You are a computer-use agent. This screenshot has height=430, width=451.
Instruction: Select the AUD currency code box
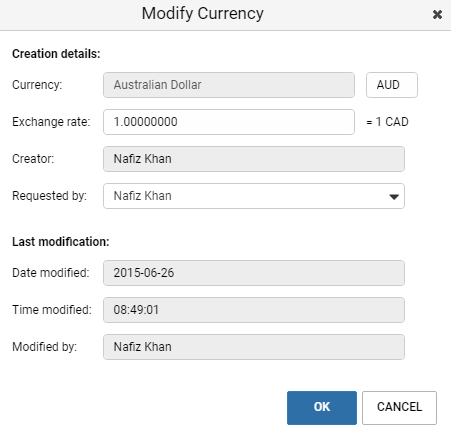tap(392, 85)
